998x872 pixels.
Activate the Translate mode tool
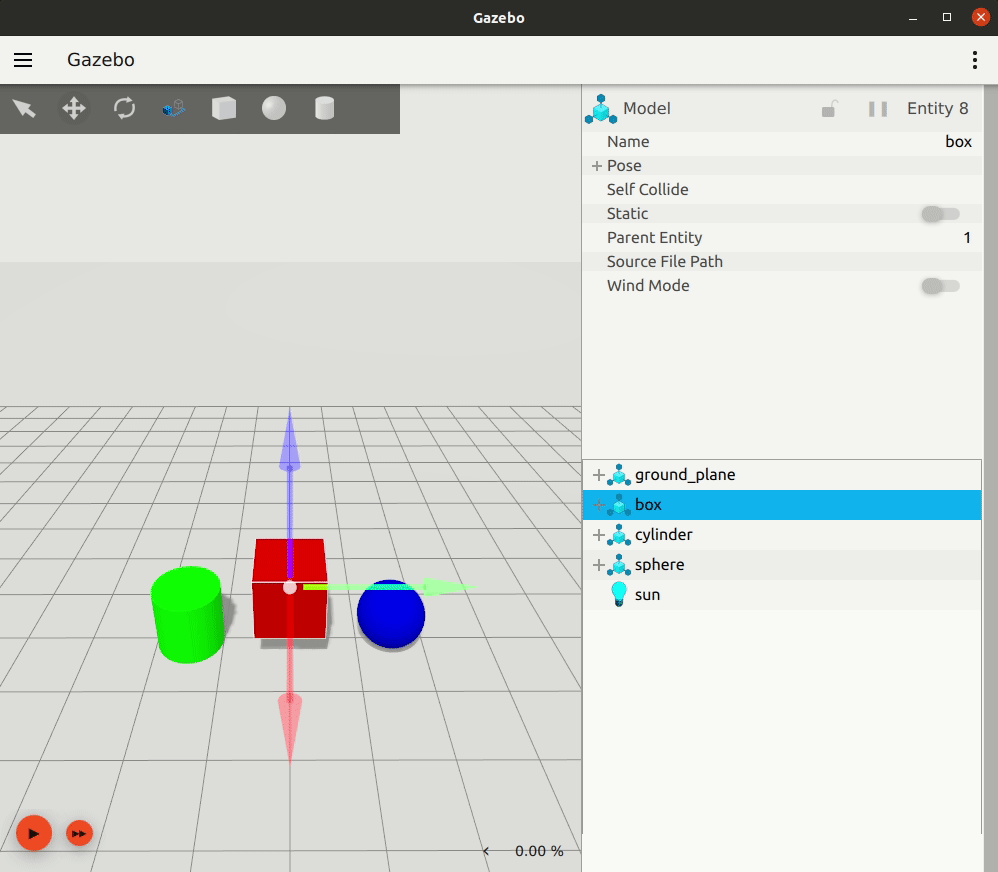tap(74, 108)
